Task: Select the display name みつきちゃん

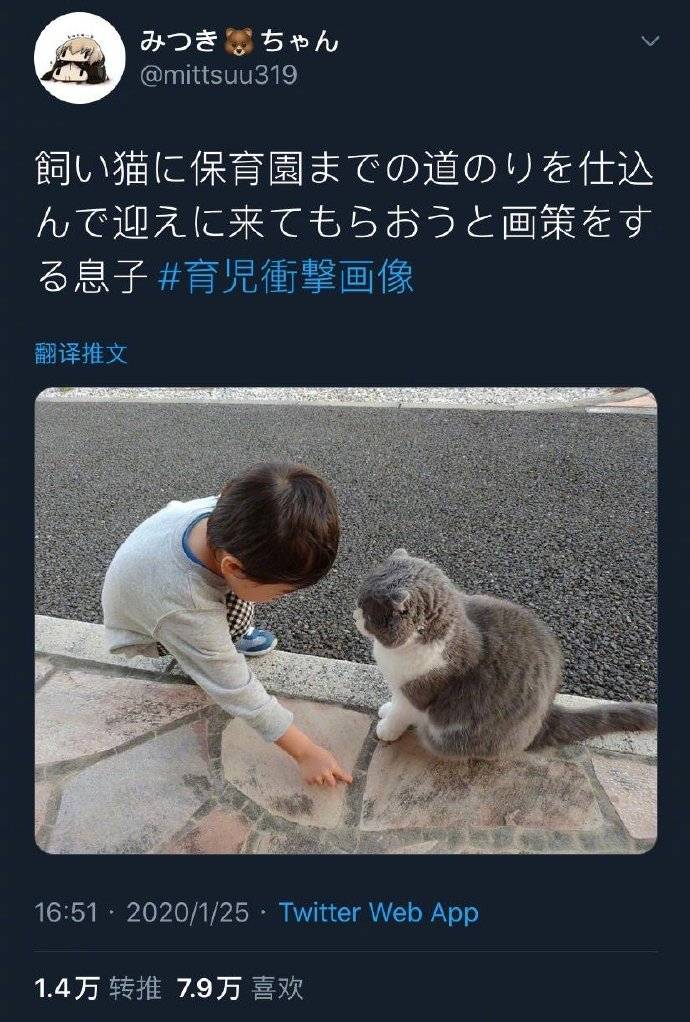Action: (x=239, y=42)
